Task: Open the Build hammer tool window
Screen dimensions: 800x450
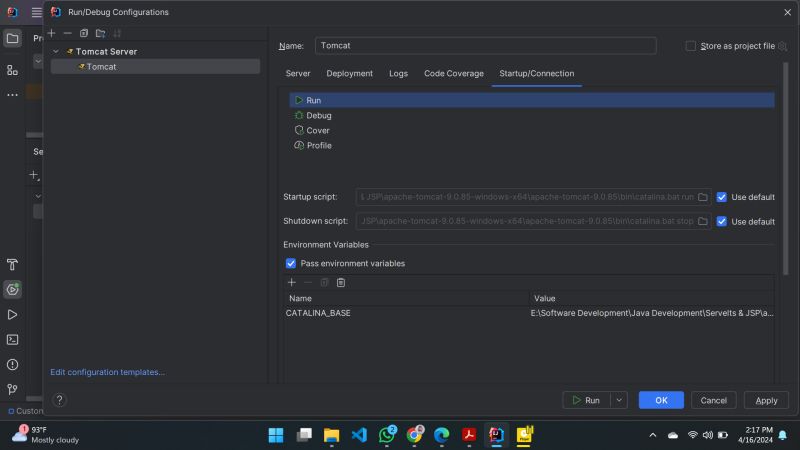Action: tap(12, 264)
